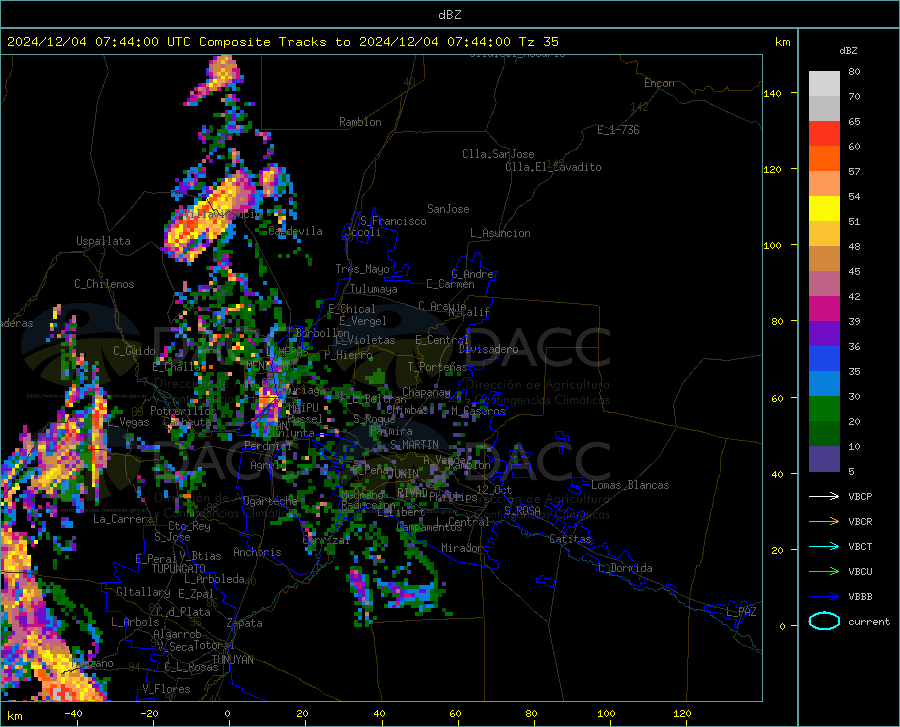Click the S_Francisco place label
Image resolution: width=900 pixels, height=727 pixels.
[x=393, y=221]
